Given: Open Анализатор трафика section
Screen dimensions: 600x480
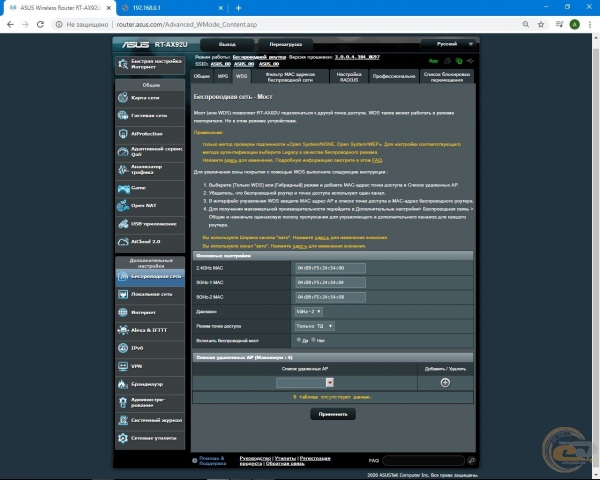Looking at the screenshot, I should click(x=150, y=170).
